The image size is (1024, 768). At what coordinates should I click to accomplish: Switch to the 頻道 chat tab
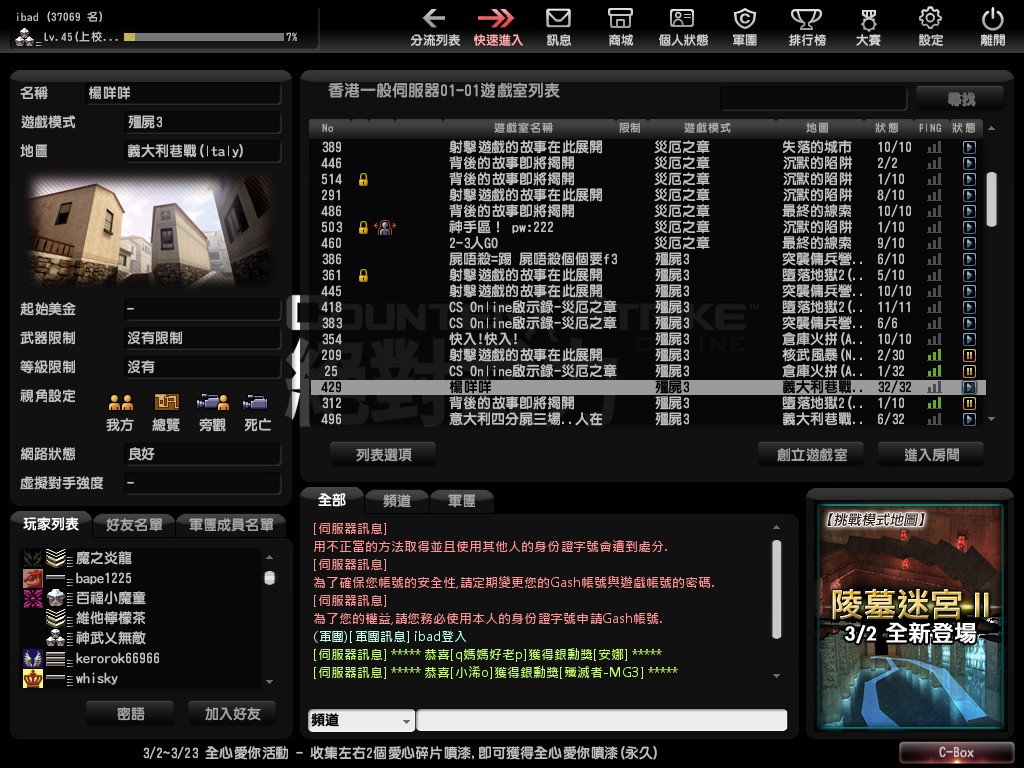(396, 501)
